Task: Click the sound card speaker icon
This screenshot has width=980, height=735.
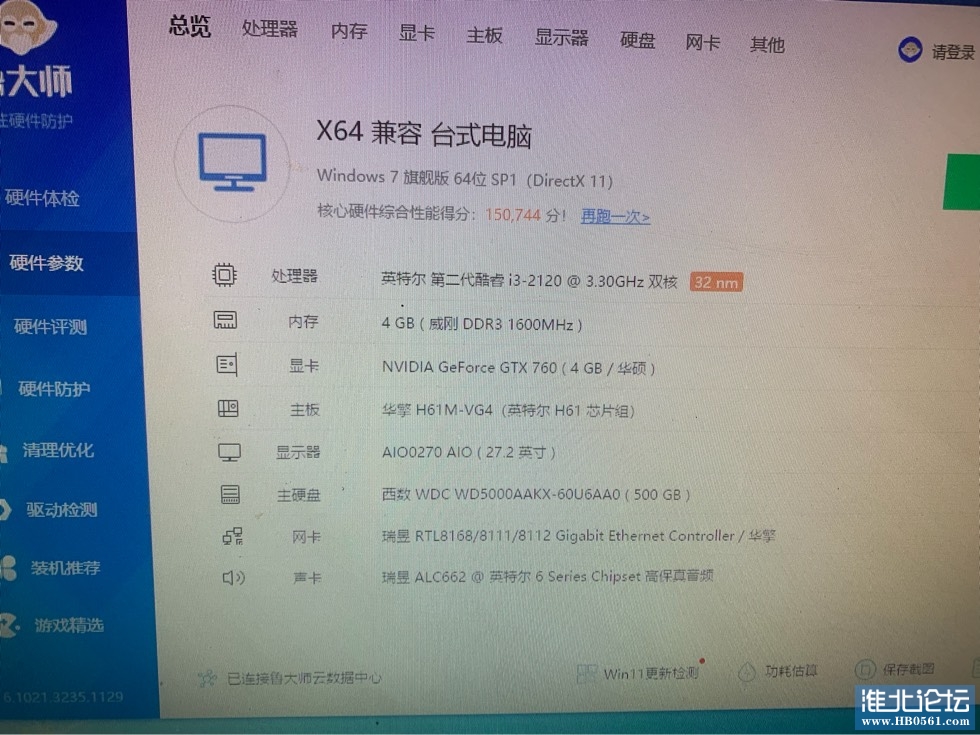Action: [234, 578]
